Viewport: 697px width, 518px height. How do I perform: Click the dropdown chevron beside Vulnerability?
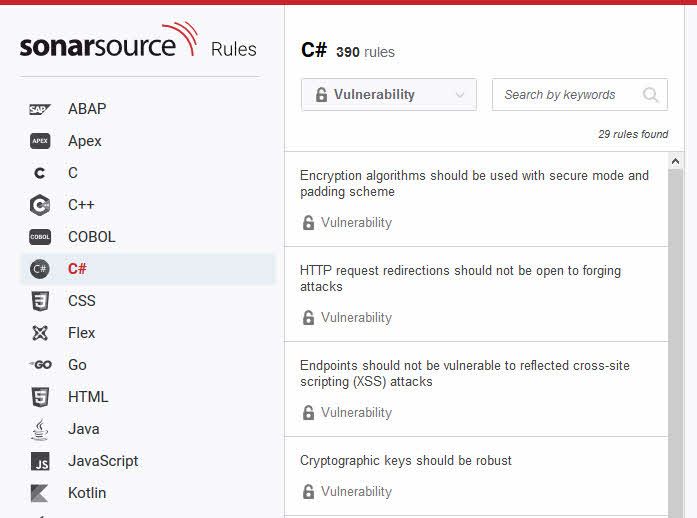tap(460, 95)
